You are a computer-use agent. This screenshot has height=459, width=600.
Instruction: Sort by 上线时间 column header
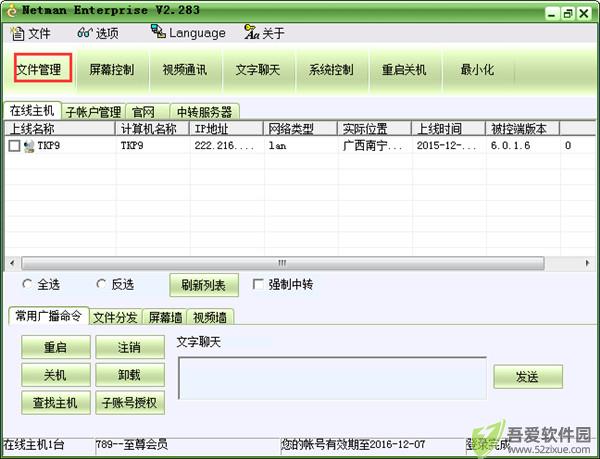[448, 129]
